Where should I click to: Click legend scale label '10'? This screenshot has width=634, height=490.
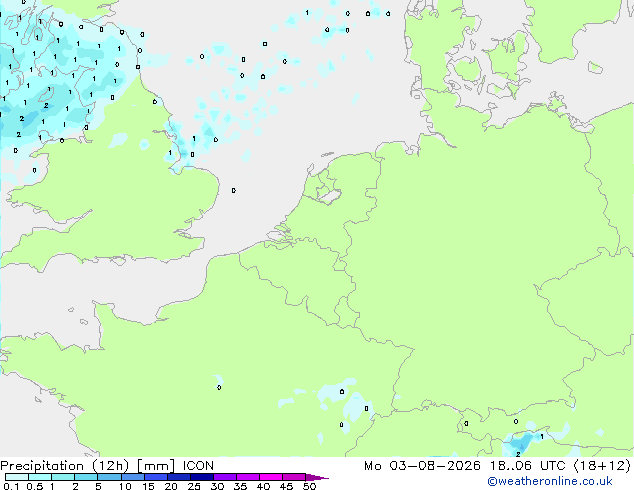125,486
